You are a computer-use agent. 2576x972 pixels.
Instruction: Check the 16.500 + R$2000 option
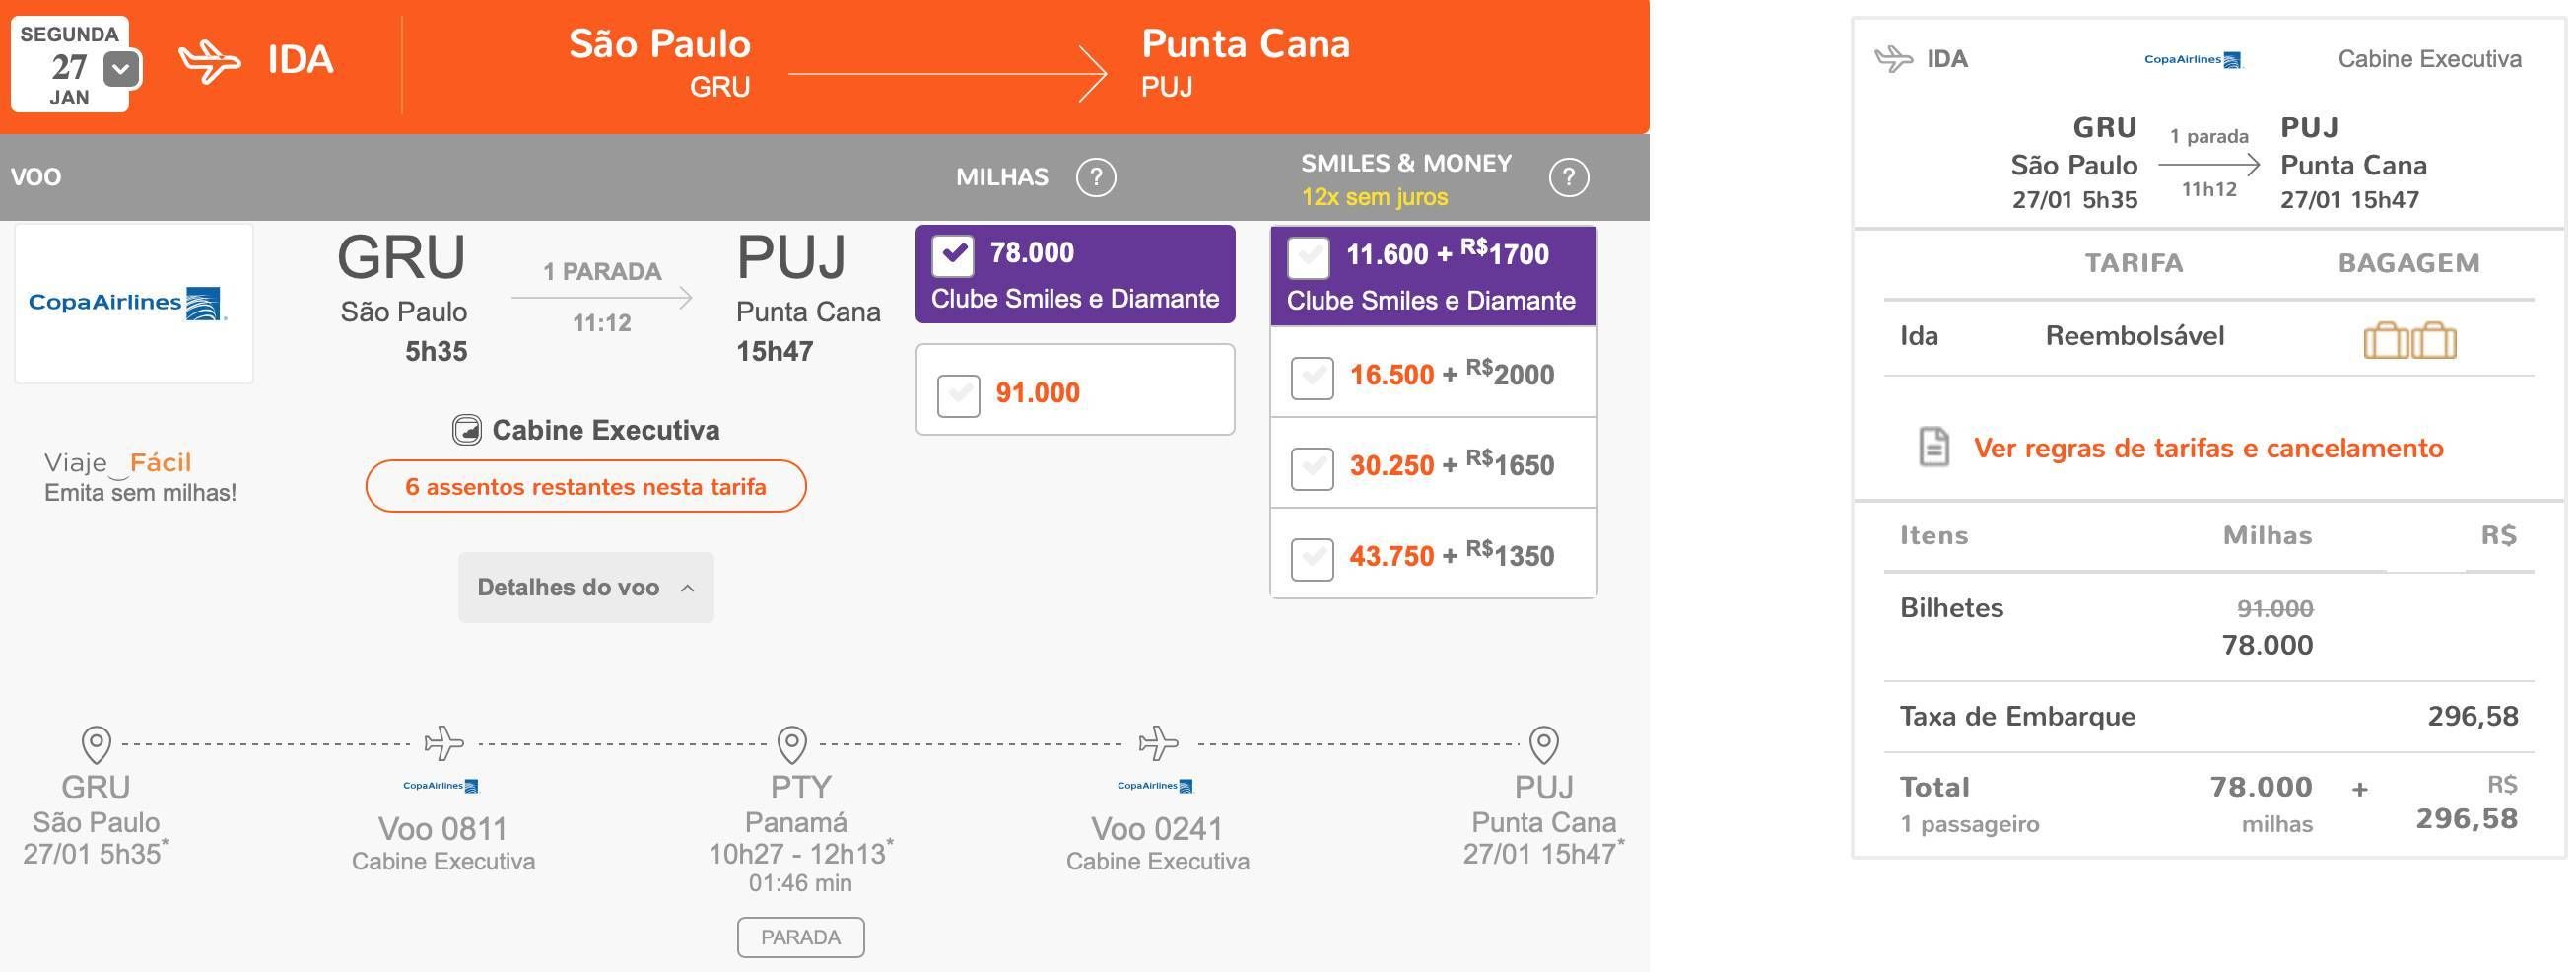click(1312, 378)
